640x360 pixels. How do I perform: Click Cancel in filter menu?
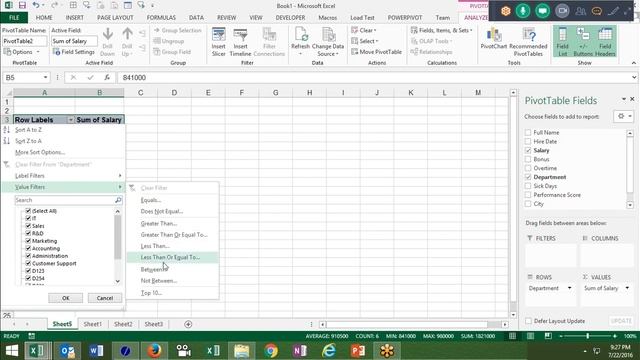click(x=104, y=298)
